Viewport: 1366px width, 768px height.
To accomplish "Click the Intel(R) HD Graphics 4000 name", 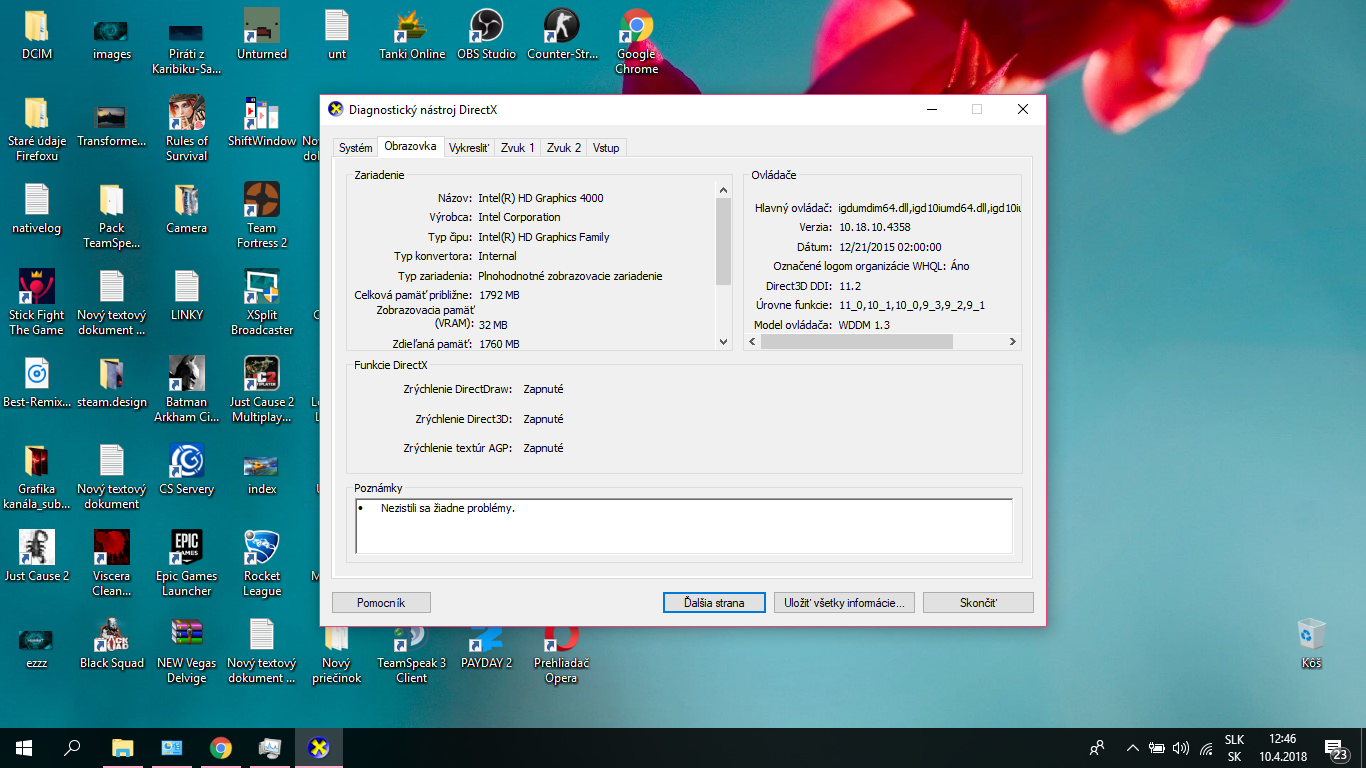I will [541, 198].
